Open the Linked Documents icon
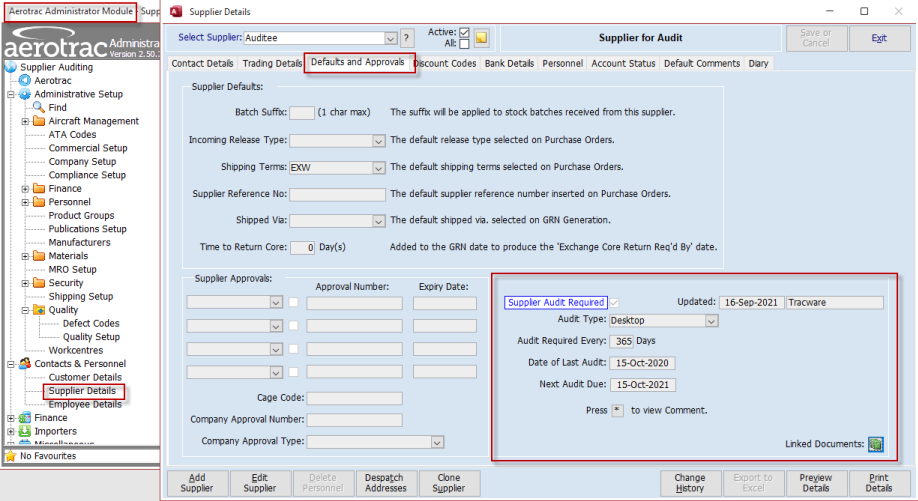This screenshot has width=918, height=501. coord(876,444)
